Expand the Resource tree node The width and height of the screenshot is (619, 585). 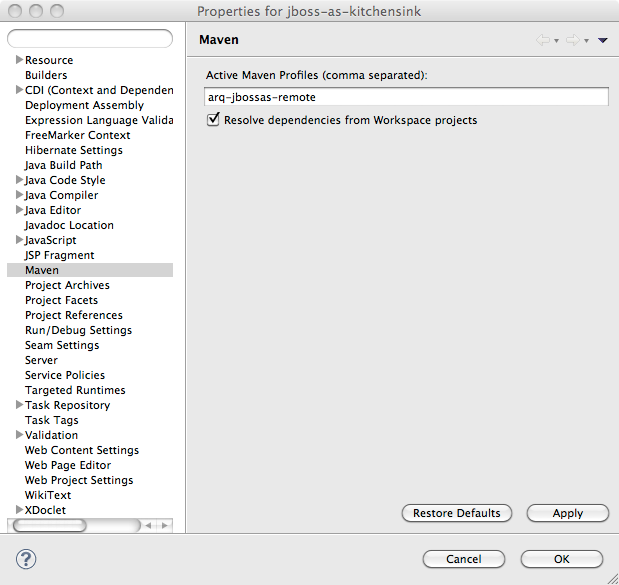coord(19,60)
